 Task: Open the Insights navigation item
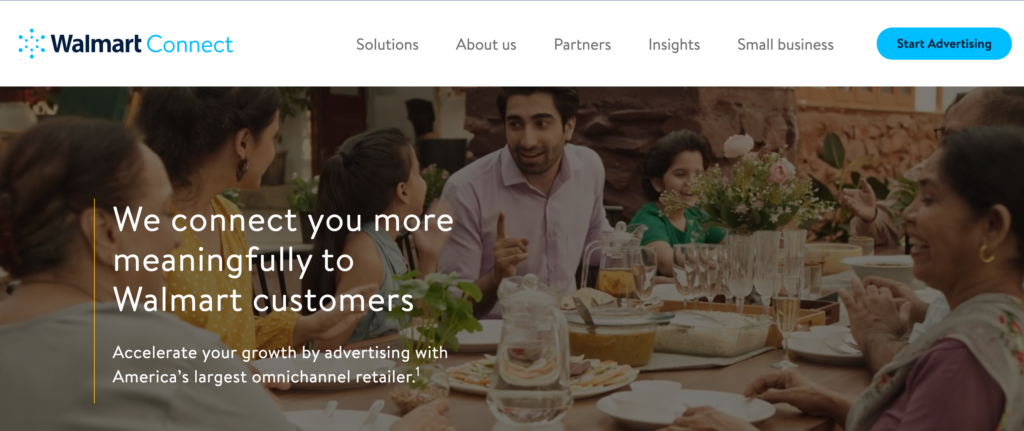click(674, 44)
